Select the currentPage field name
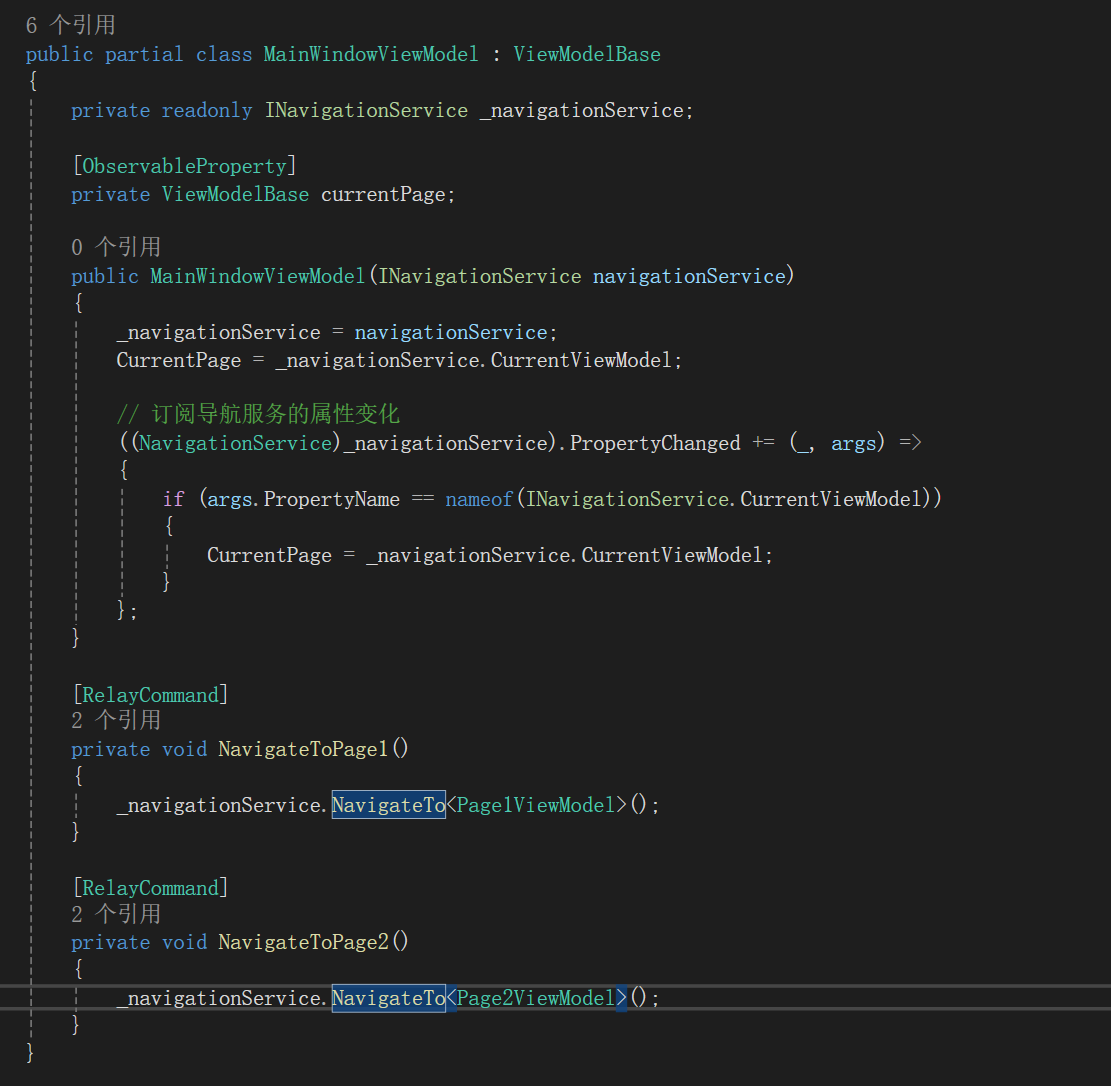Viewport: 1111px width, 1086px height. (384, 194)
